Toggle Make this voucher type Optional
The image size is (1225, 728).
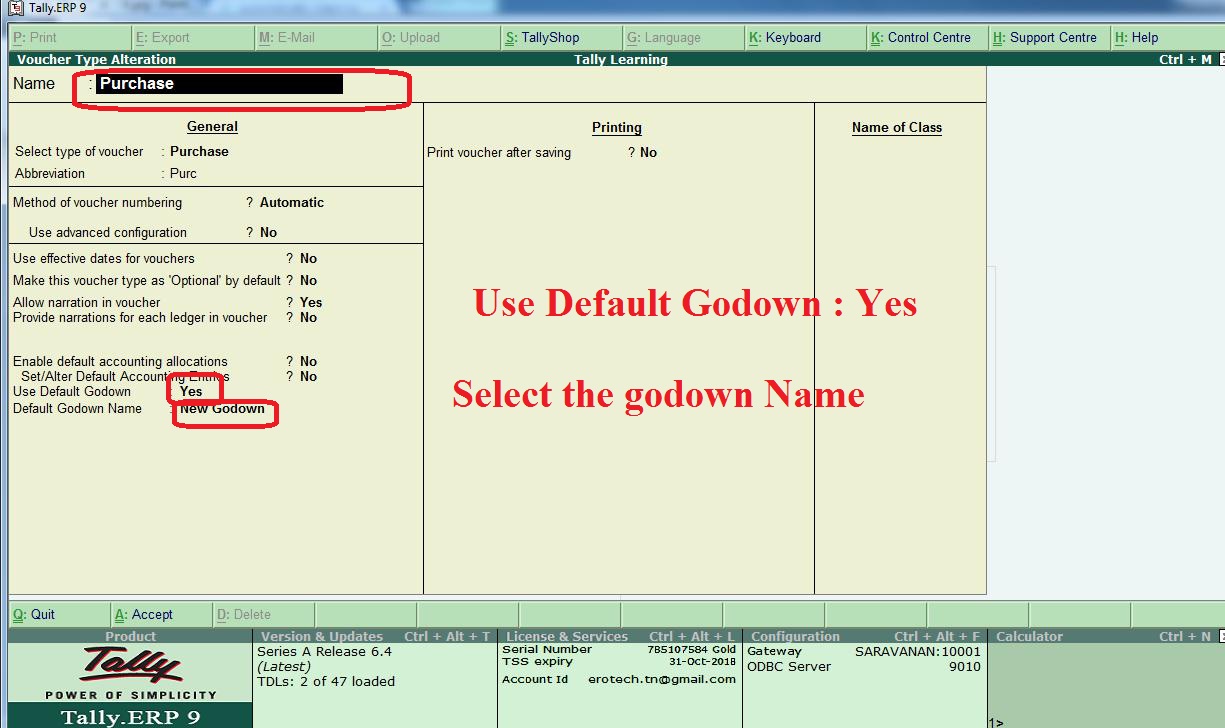308,281
